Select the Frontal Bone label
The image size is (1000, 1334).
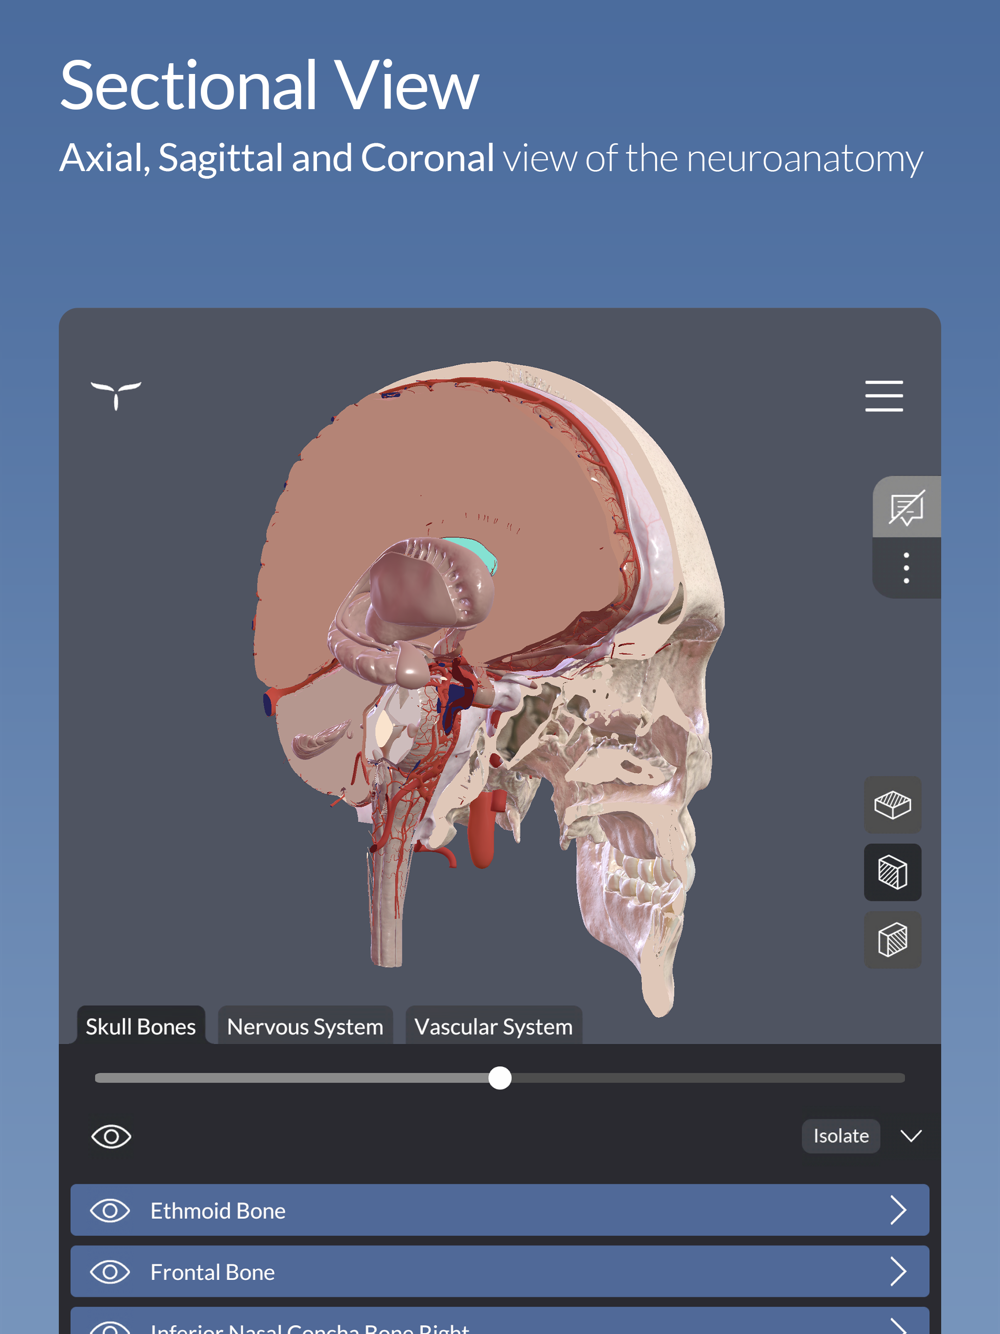[x=212, y=1272]
